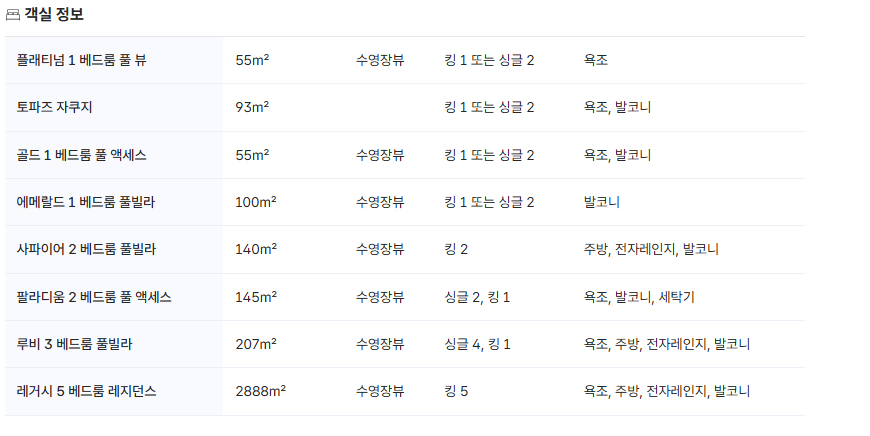
Task: Click the 207m² room size value
Action: tap(256, 344)
